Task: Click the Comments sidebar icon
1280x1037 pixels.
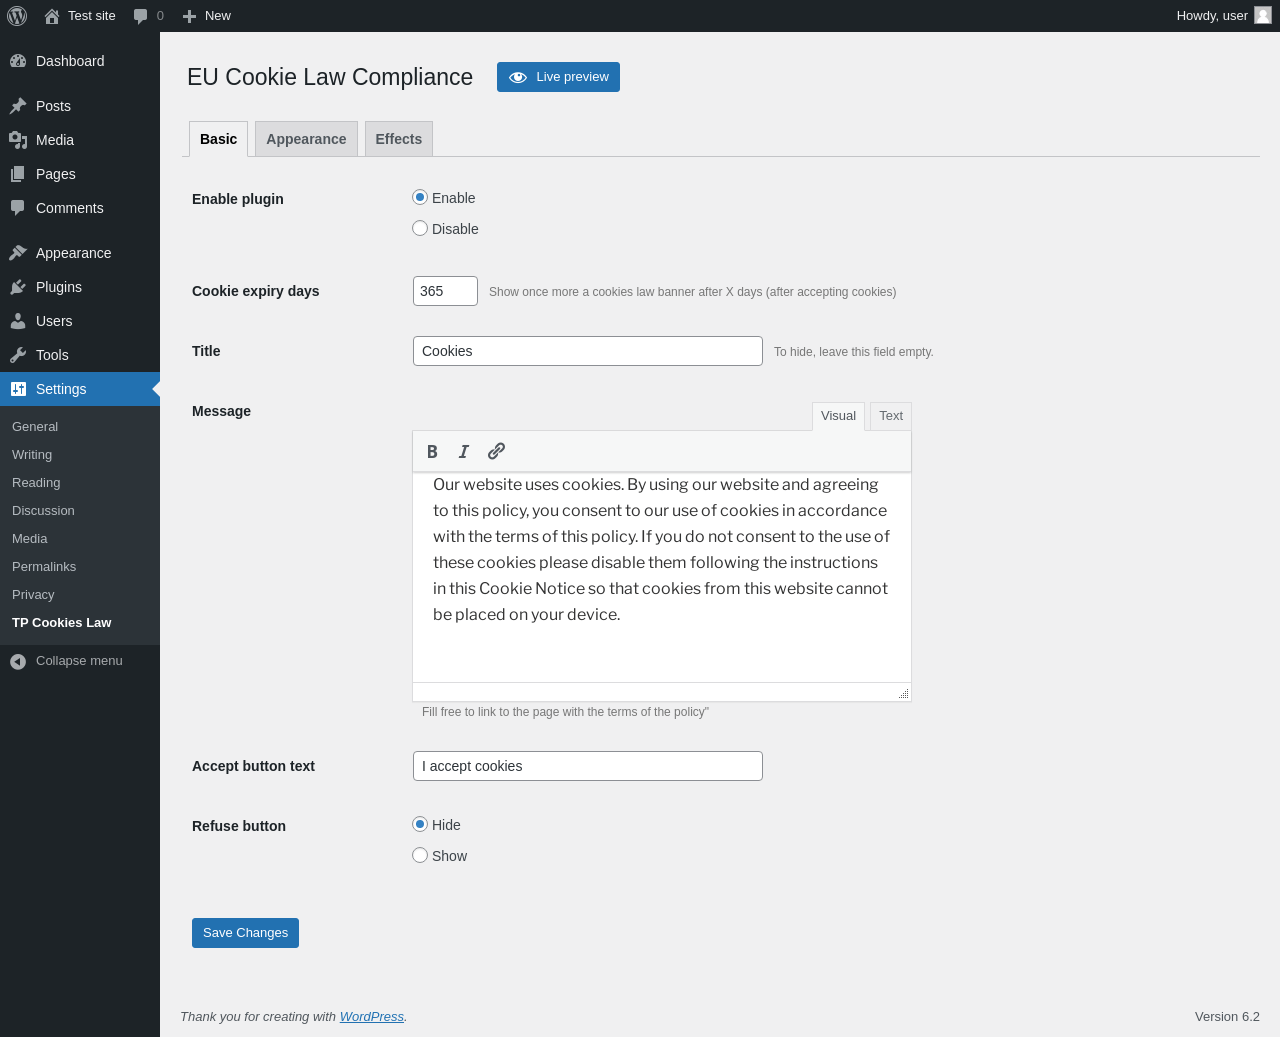Action: coord(18,208)
